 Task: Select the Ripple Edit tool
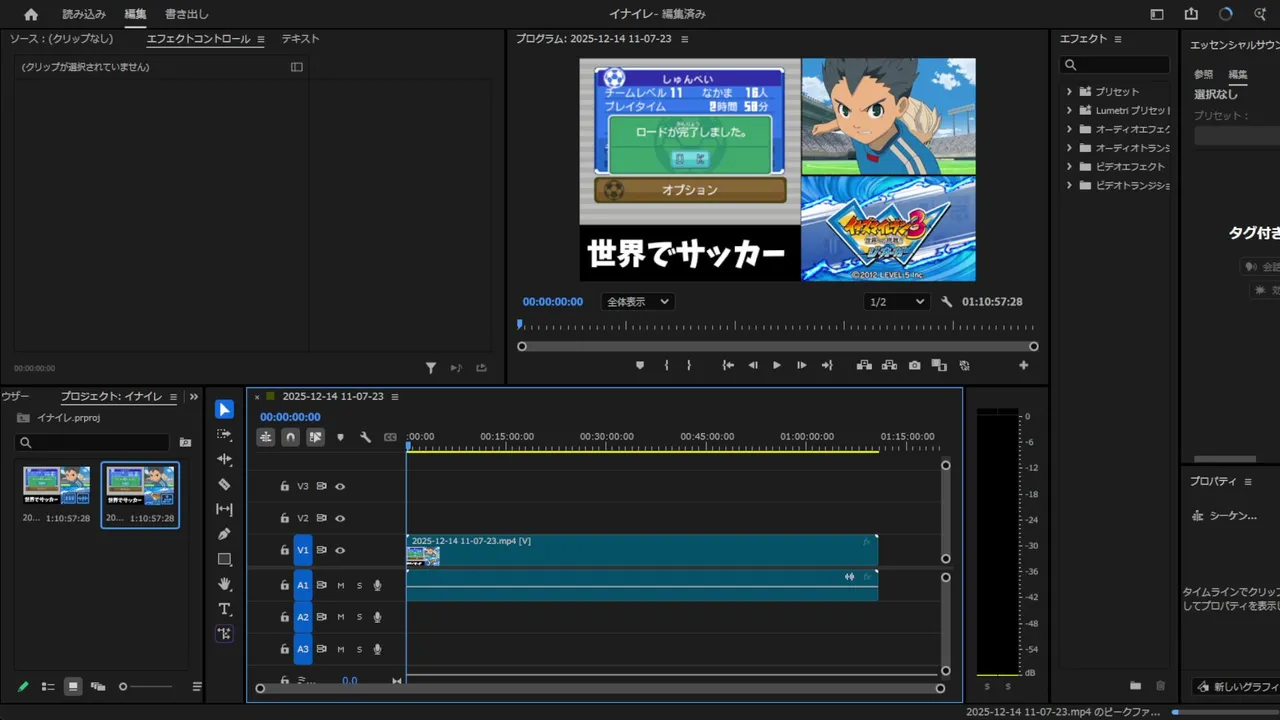pyautogui.click(x=224, y=459)
